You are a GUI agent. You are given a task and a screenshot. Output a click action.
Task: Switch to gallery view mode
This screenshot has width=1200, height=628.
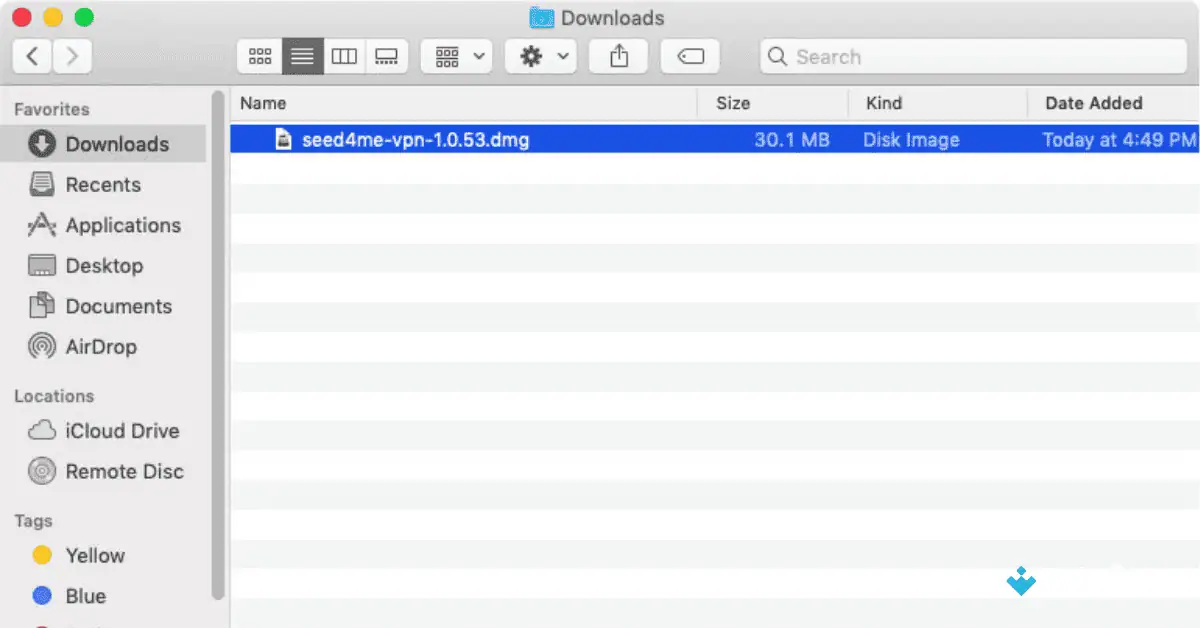pos(386,57)
